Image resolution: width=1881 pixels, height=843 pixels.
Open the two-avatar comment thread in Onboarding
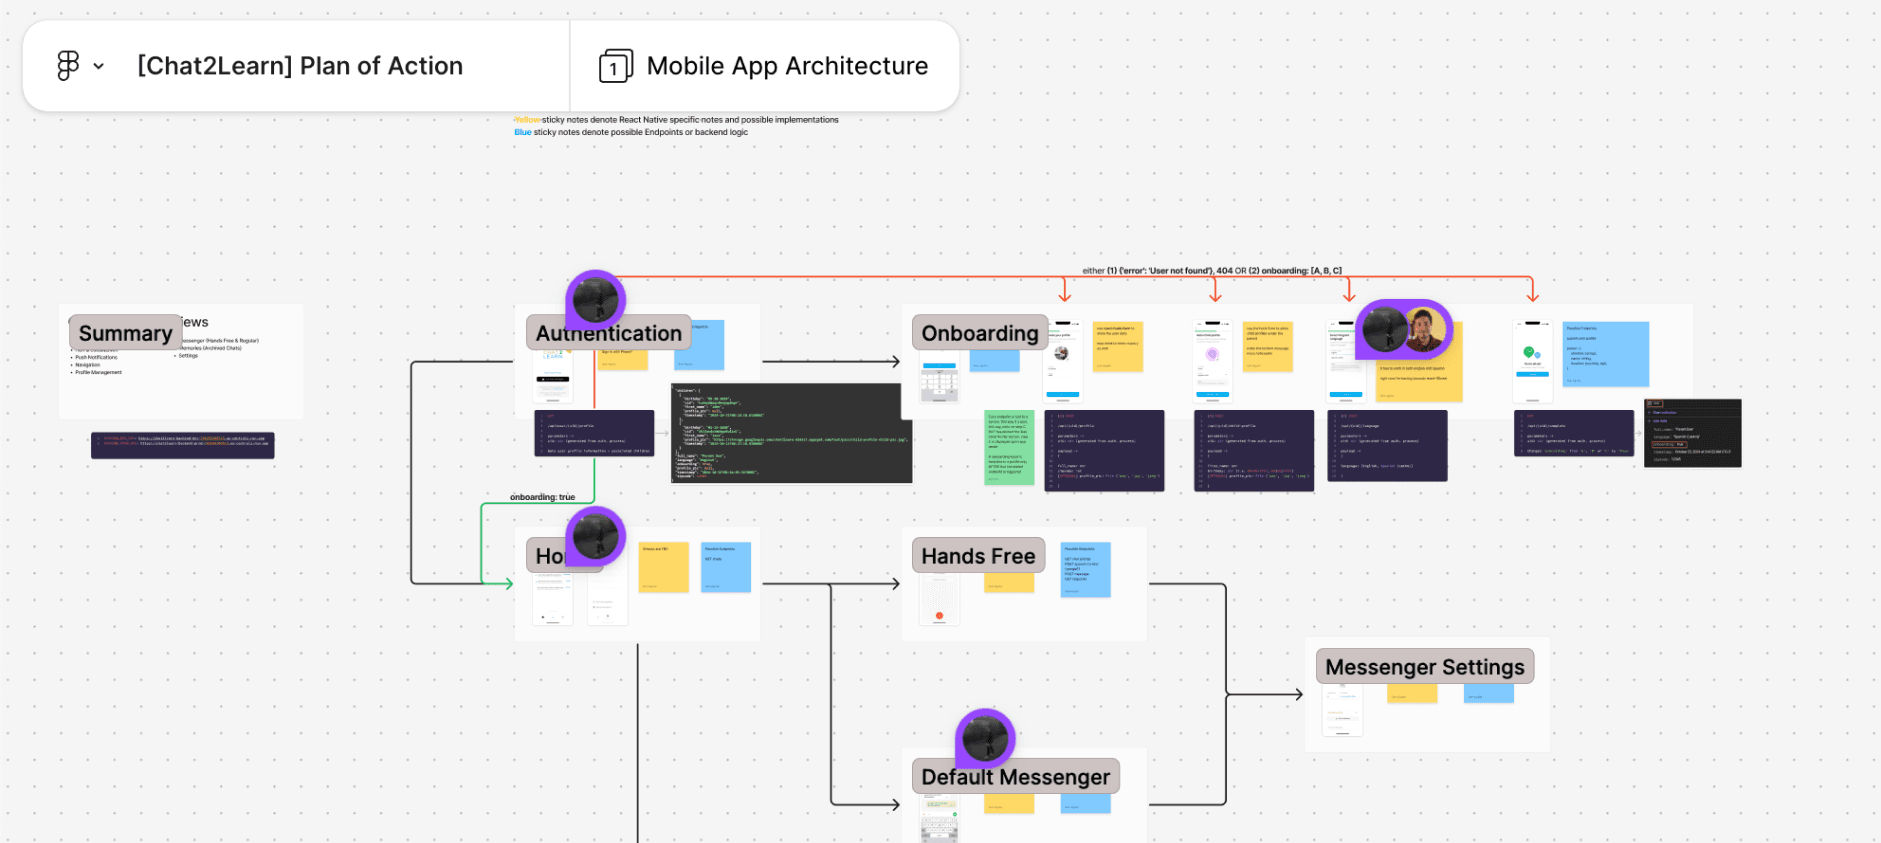point(1404,329)
